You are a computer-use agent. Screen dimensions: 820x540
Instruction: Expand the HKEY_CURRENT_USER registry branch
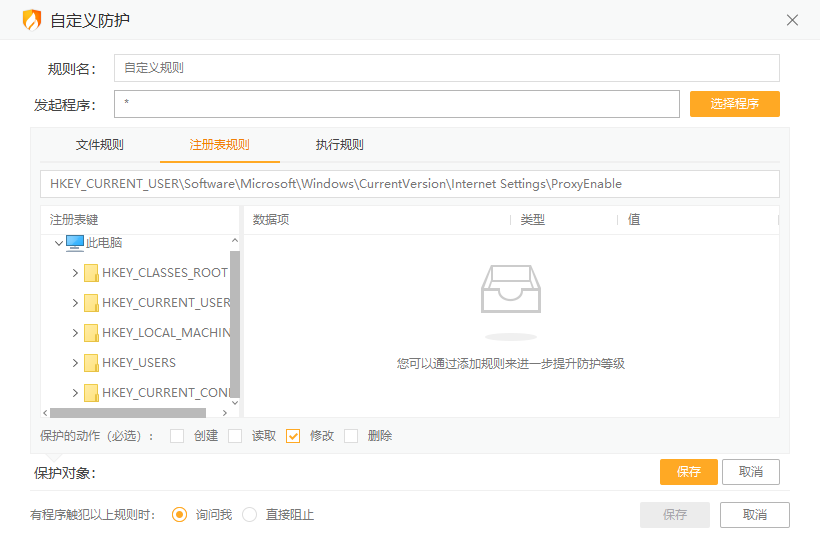tap(75, 303)
